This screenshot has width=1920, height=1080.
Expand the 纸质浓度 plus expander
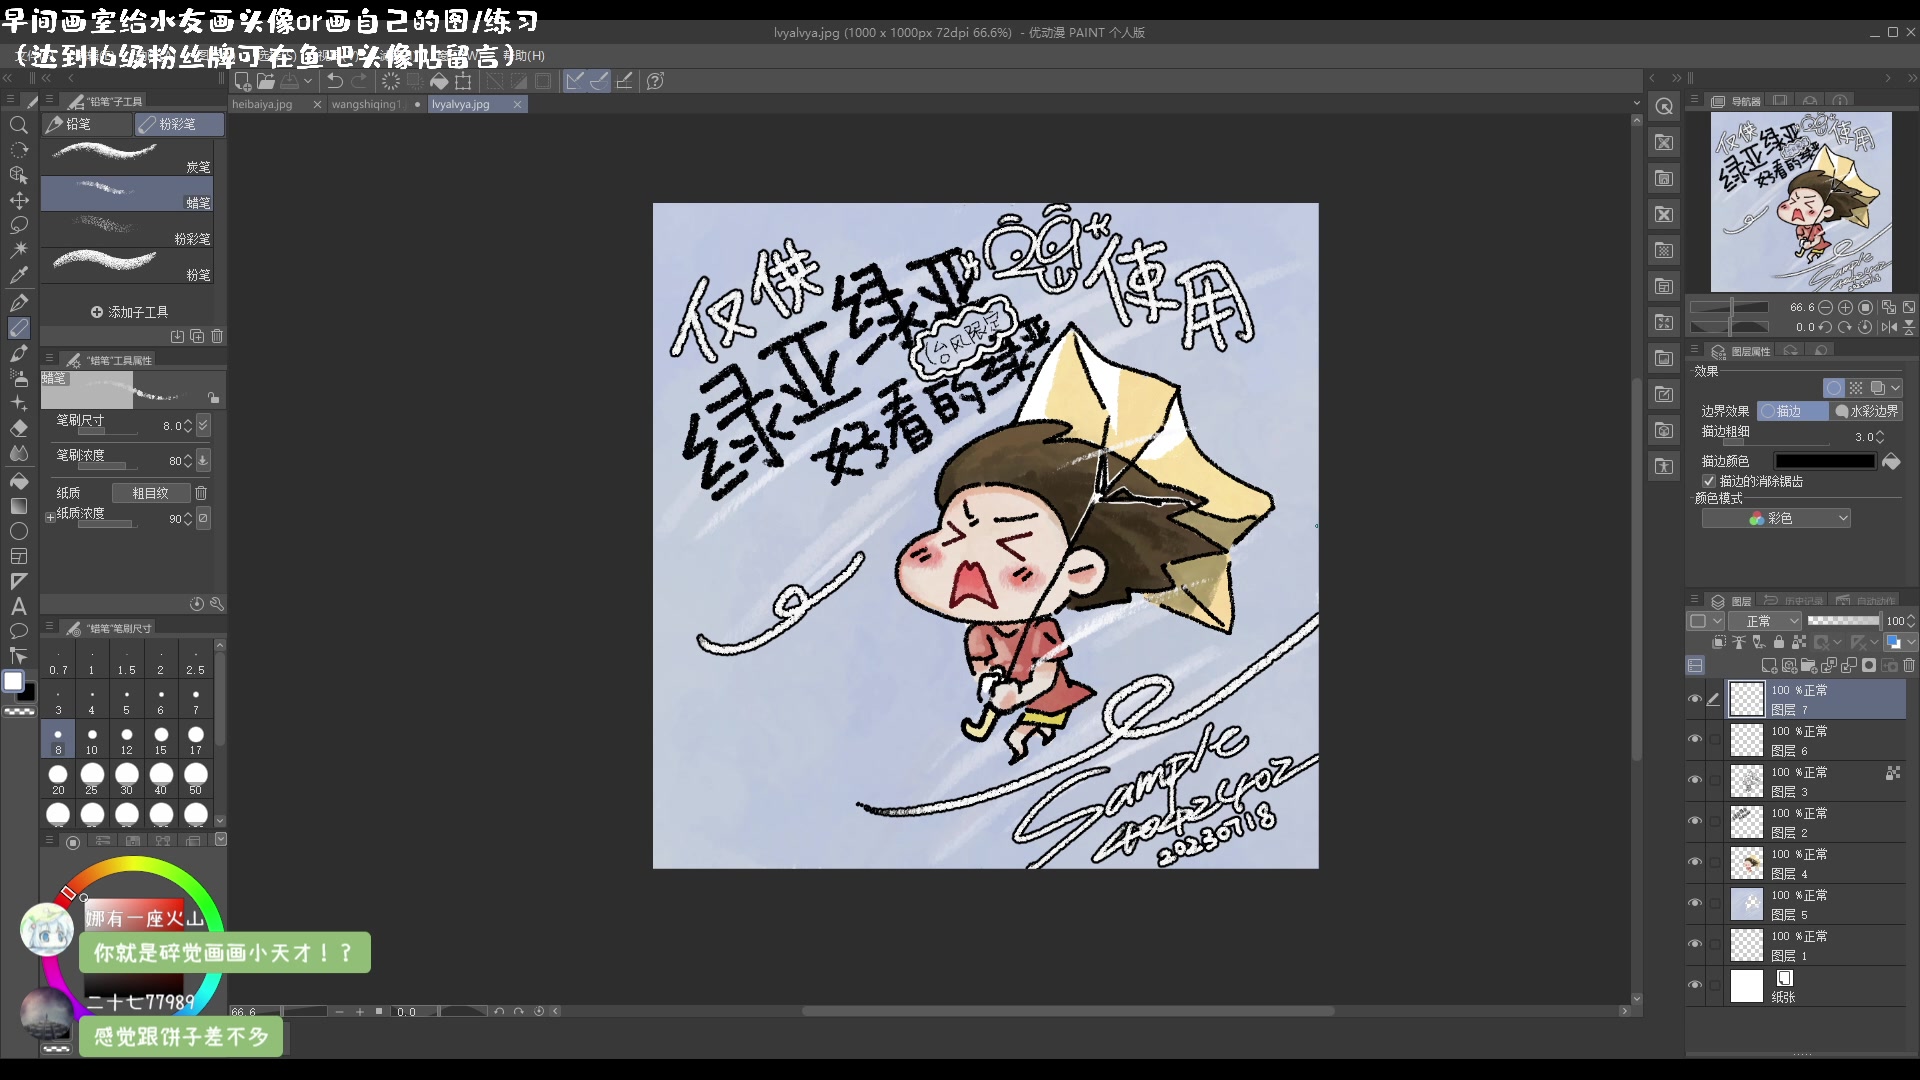pyautogui.click(x=50, y=518)
